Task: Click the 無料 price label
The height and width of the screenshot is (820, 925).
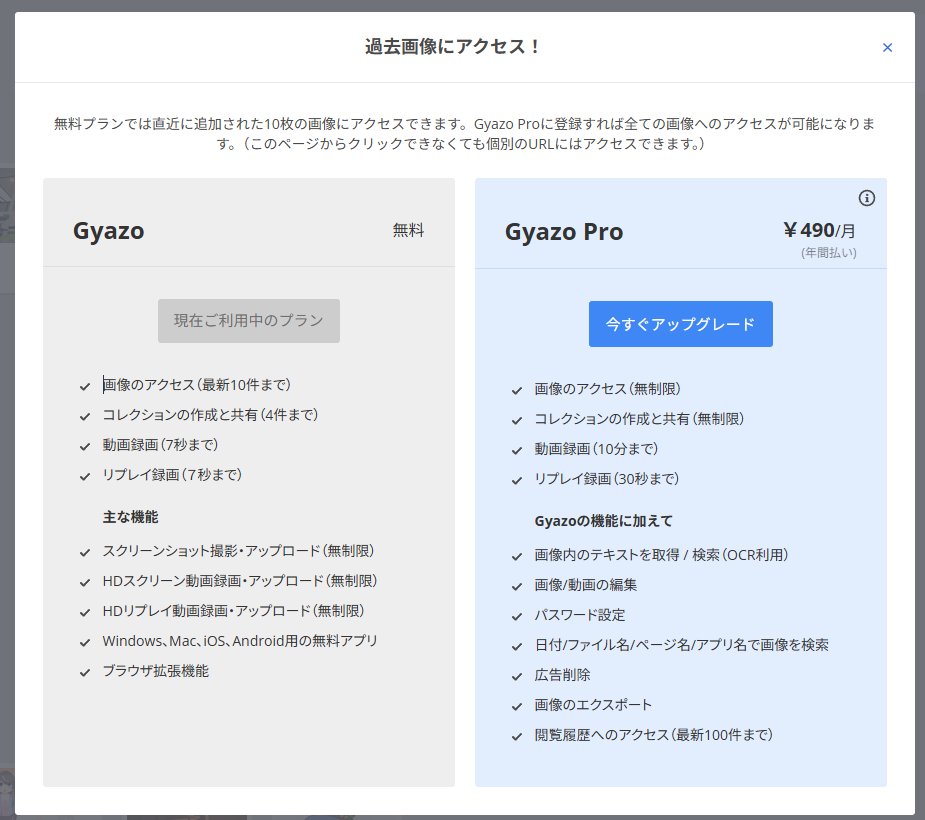Action: click(408, 230)
